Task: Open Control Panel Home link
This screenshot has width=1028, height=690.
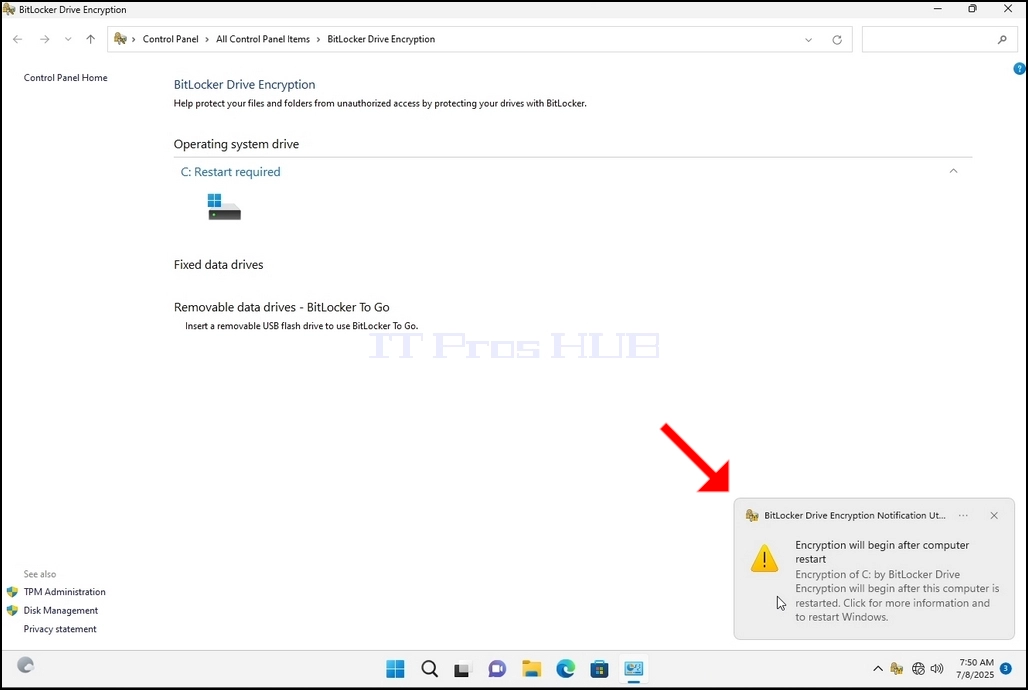Action: pos(66,77)
